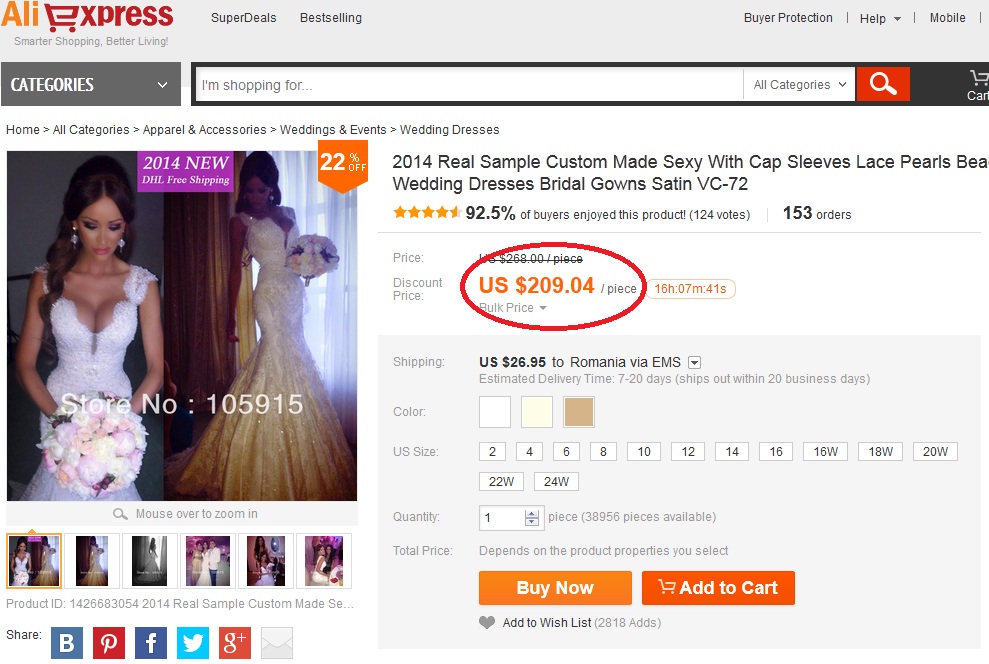
Task: Choose size 16W option
Action: click(x=825, y=452)
